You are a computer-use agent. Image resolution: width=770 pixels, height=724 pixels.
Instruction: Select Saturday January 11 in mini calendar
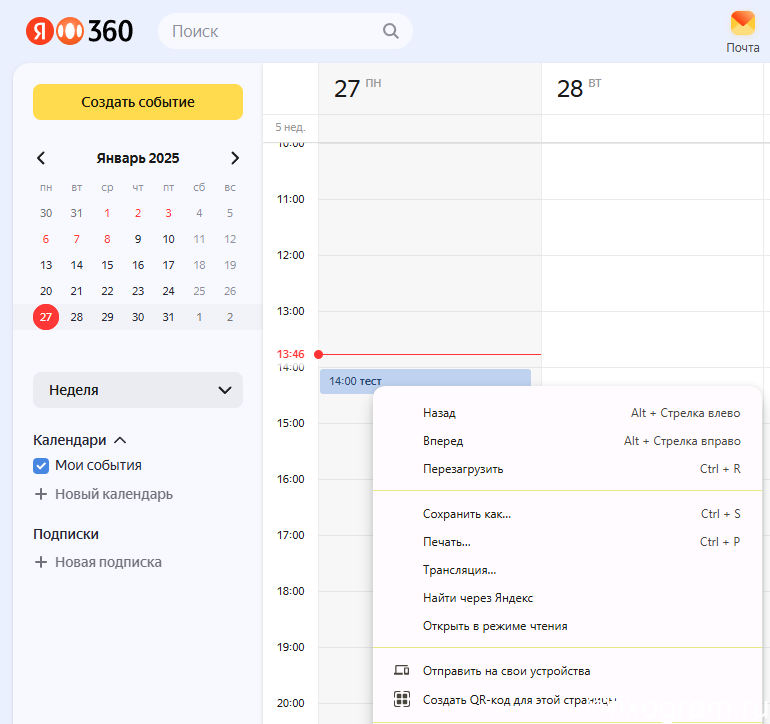coord(199,239)
